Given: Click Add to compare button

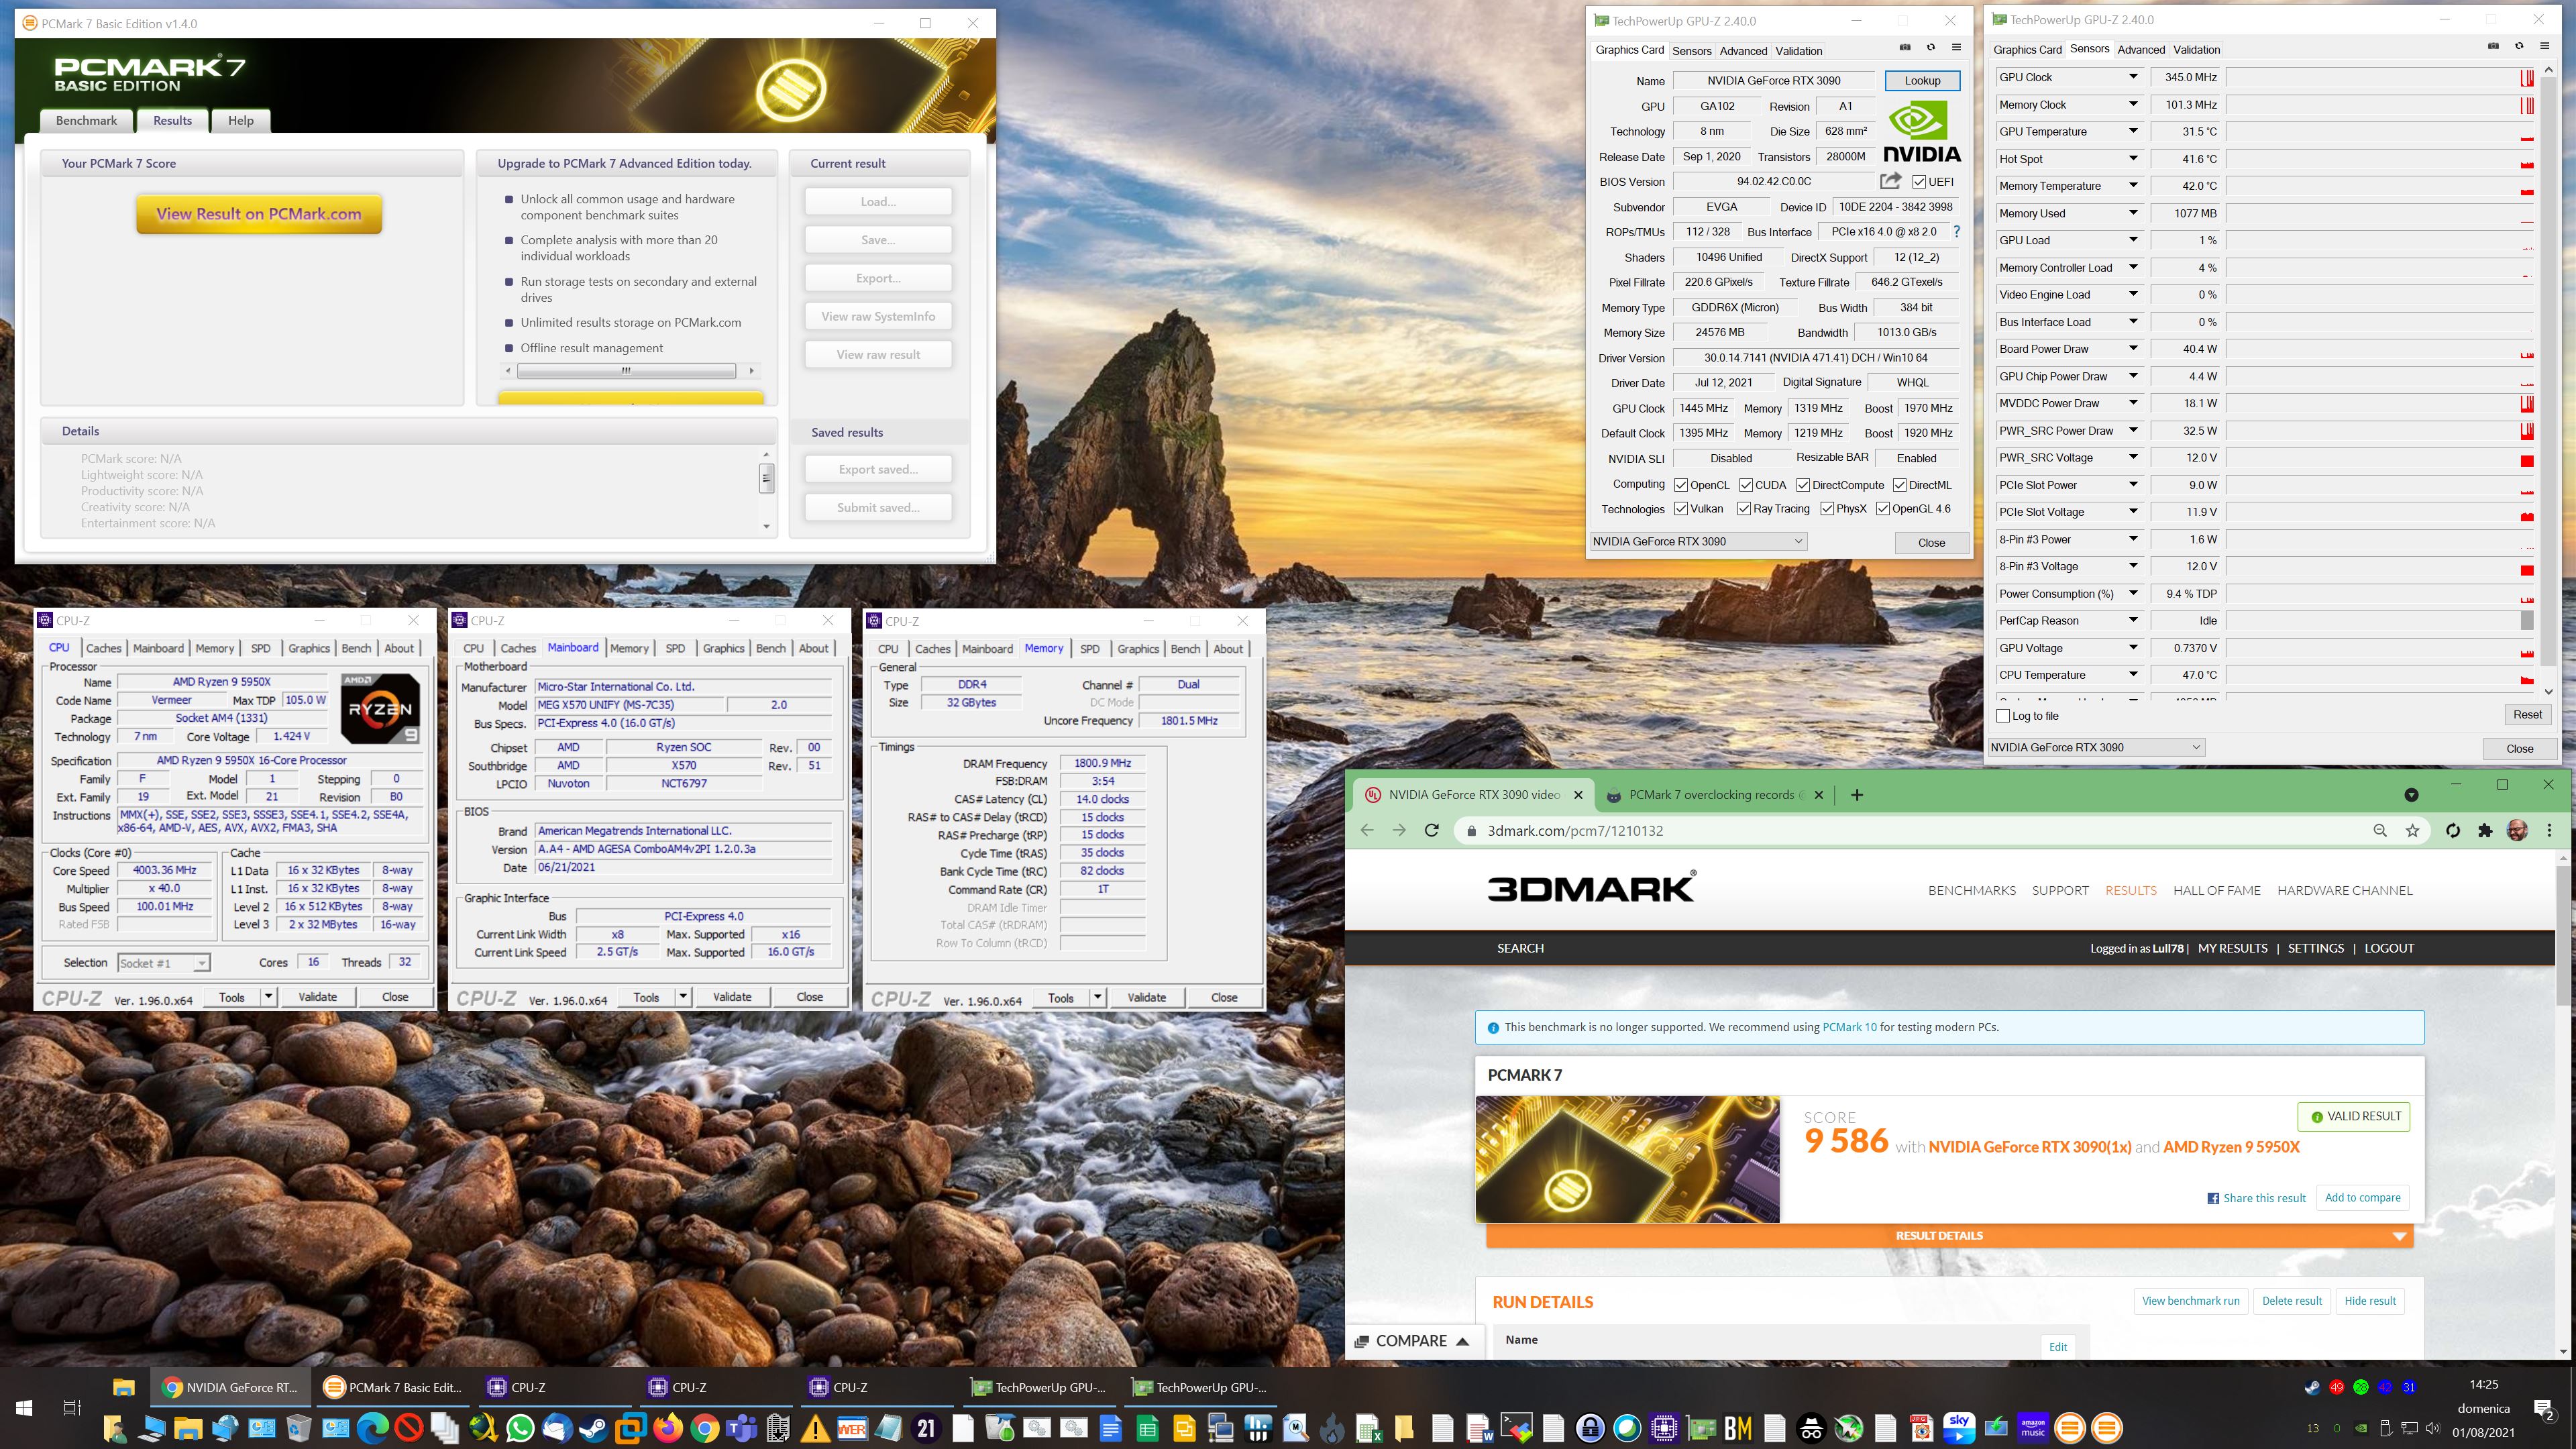Looking at the screenshot, I should [x=2362, y=1198].
